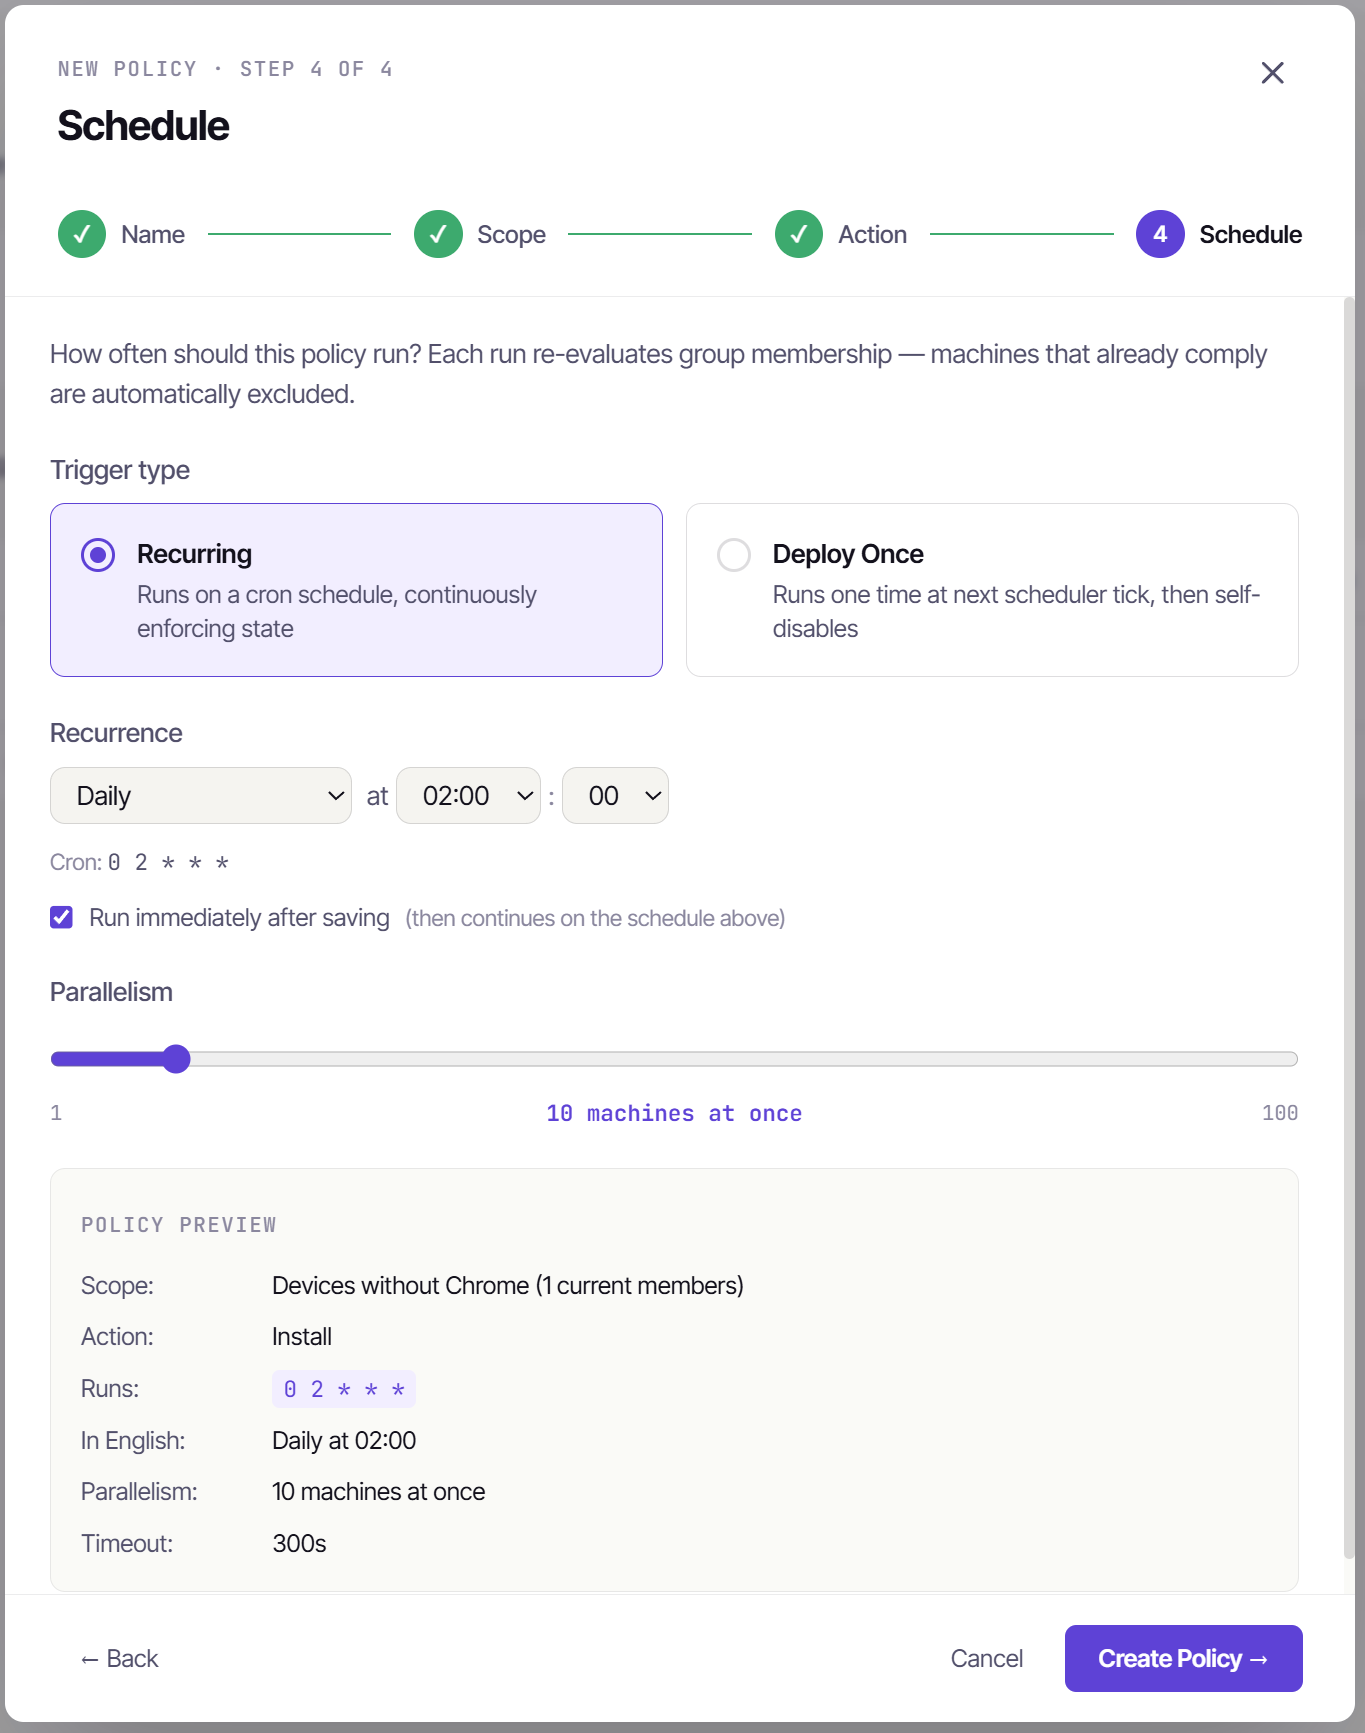Uncheck Run immediately after saving
This screenshot has width=1365, height=1733.
click(x=62, y=918)
